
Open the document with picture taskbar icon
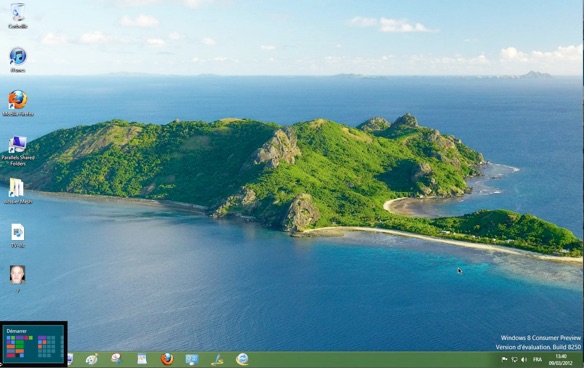click(x=142, y=359)
